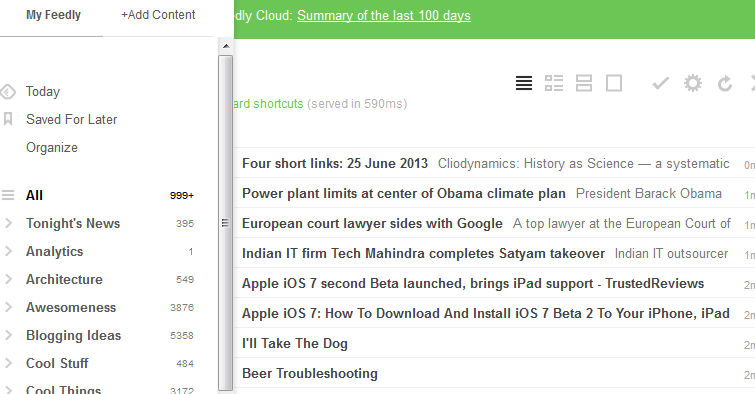The image size is (755, 394).
Task: Open article Tech Mahindra completes Satyam takeover
Action: (x=423, y=253)
